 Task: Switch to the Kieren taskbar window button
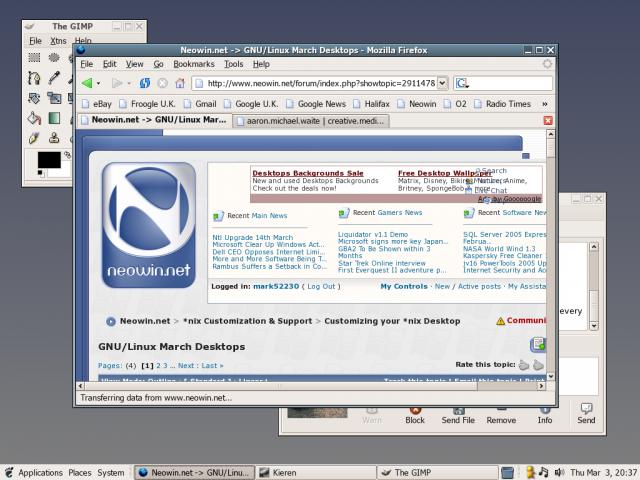click(x=316, y=473)
